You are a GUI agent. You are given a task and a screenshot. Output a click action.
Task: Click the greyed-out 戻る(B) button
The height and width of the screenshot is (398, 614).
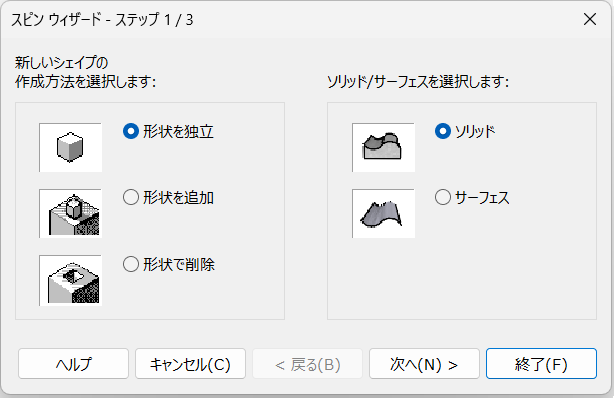click(307, 364)
